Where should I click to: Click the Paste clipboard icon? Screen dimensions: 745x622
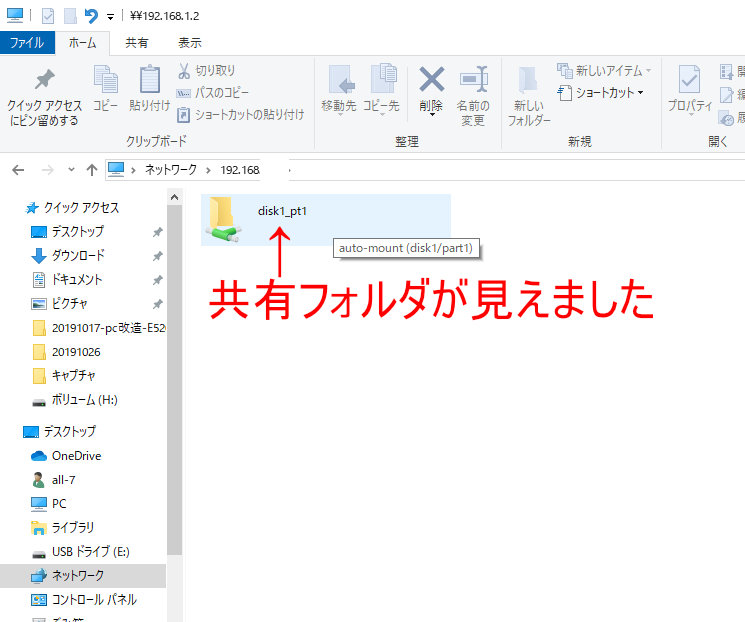click(x=149, y=80)
